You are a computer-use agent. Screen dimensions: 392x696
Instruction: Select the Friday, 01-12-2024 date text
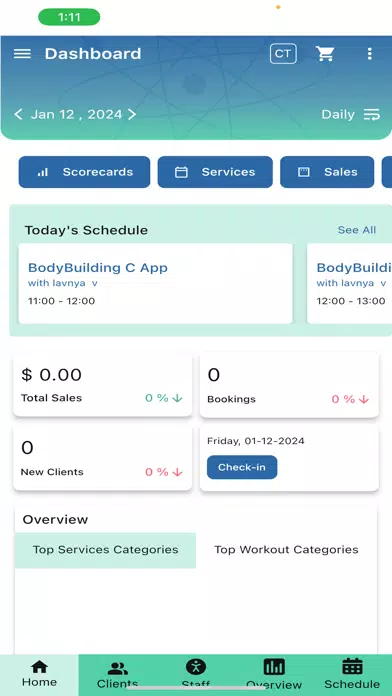pyautogui.click(x=256, y=441)
